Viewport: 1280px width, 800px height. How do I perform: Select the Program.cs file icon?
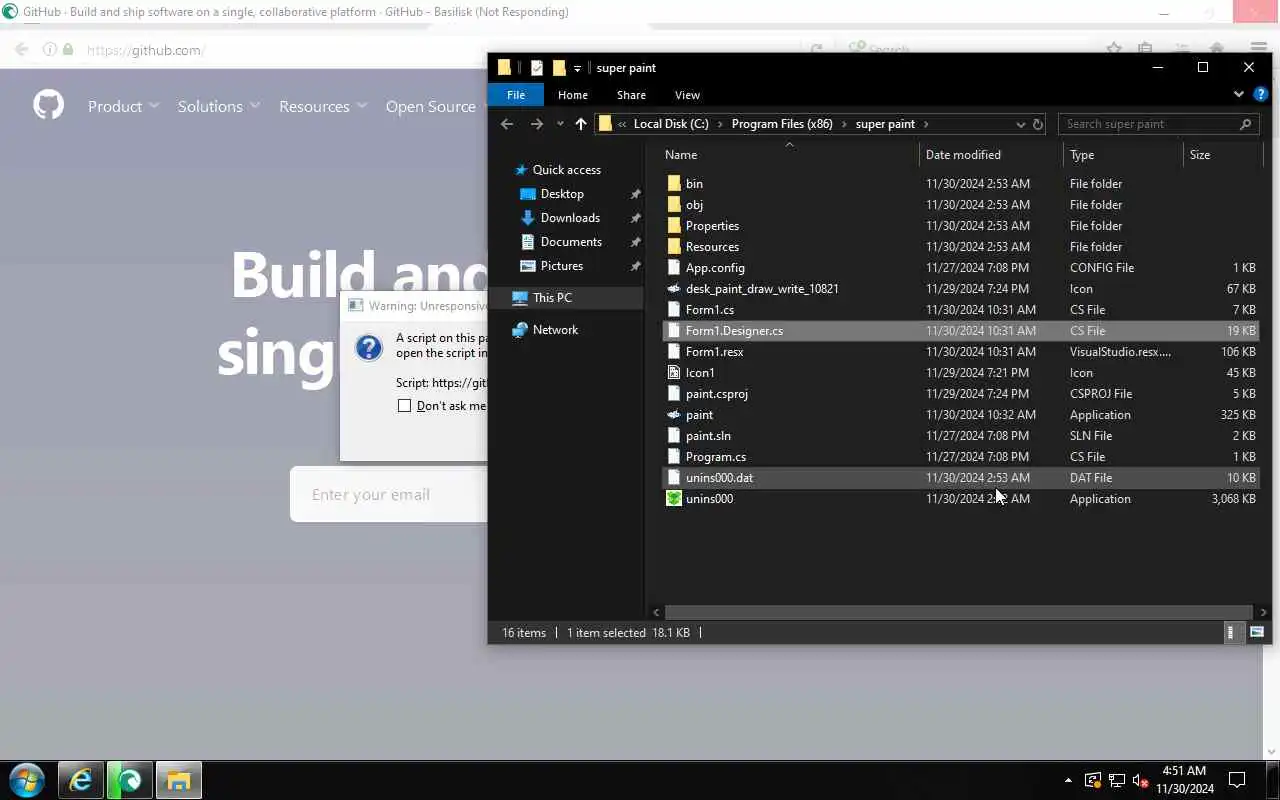tap(674, 456)
